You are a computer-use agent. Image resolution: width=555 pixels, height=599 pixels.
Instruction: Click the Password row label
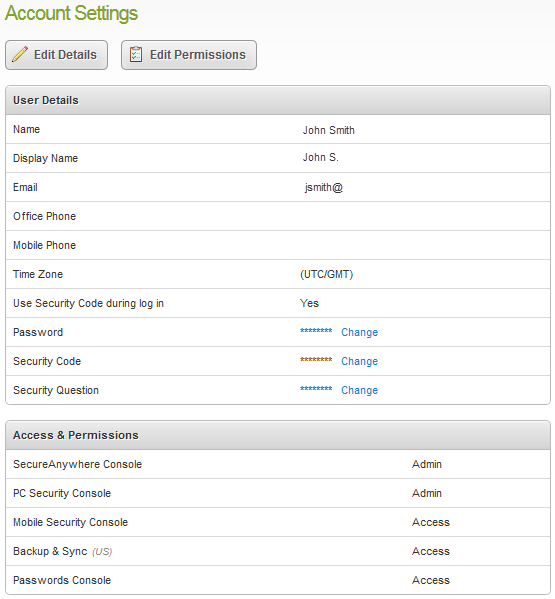[38, 332]
